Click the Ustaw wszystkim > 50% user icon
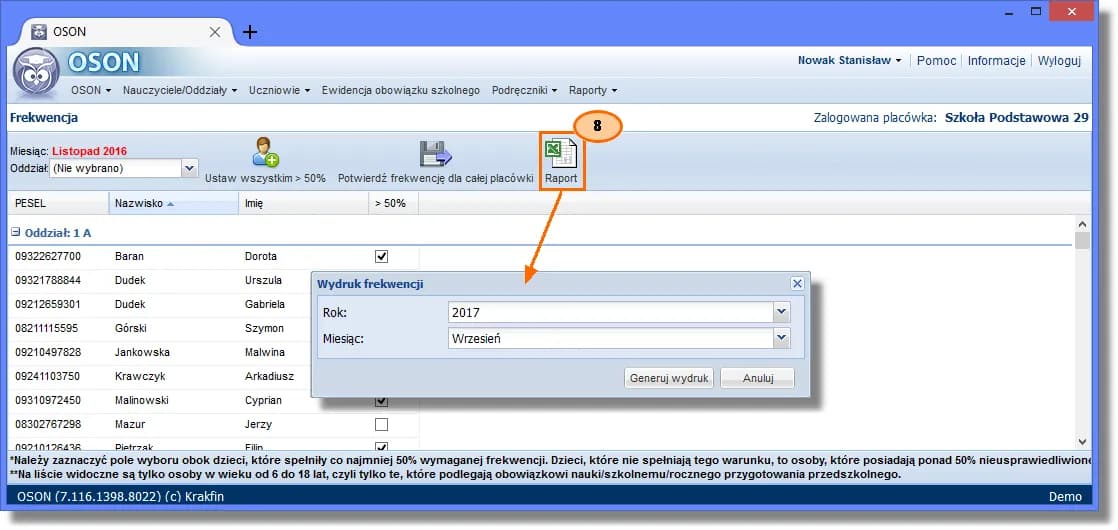1118x530 pixels. click(265, 152)
